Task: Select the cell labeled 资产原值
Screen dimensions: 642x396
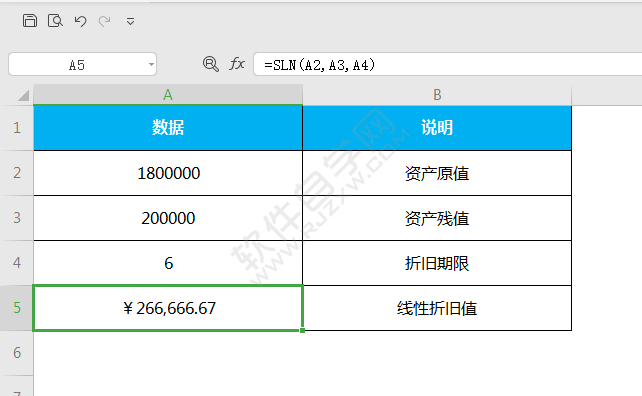Action: pos(437,173)
